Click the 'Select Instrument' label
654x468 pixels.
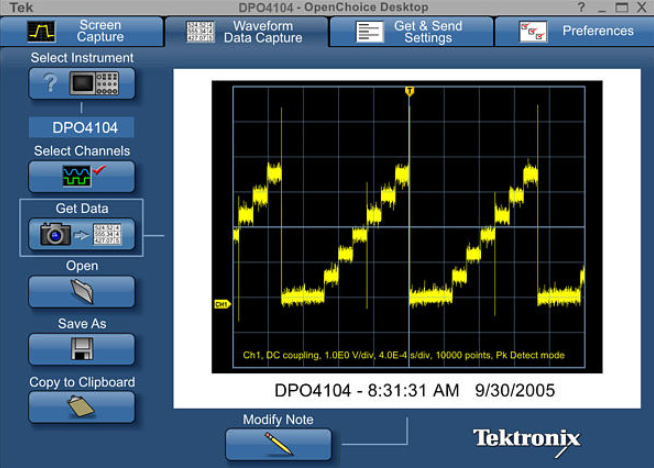(82, 58)
